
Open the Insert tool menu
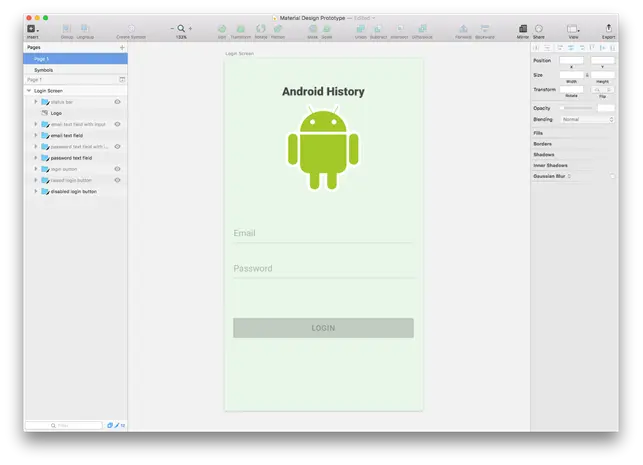point(32,29)
